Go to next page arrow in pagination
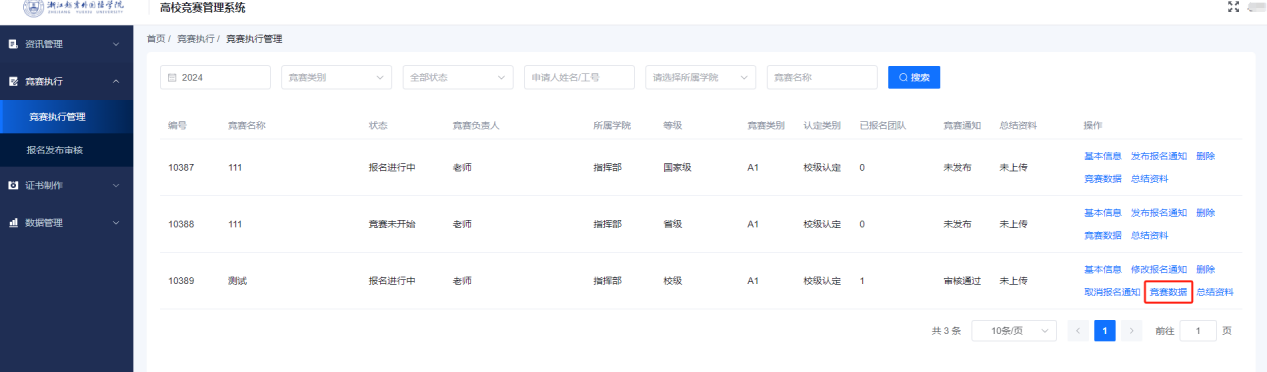Screen dimensions: 1267x372 tap(1132, 330)
